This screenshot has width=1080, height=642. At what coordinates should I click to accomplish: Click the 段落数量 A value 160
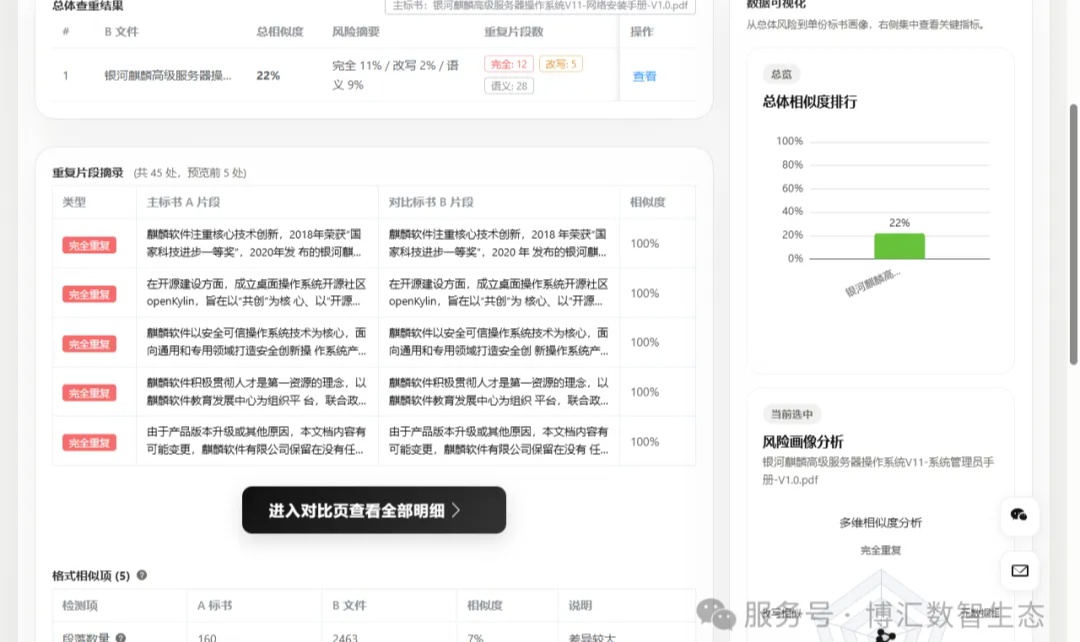pos(207,638)
